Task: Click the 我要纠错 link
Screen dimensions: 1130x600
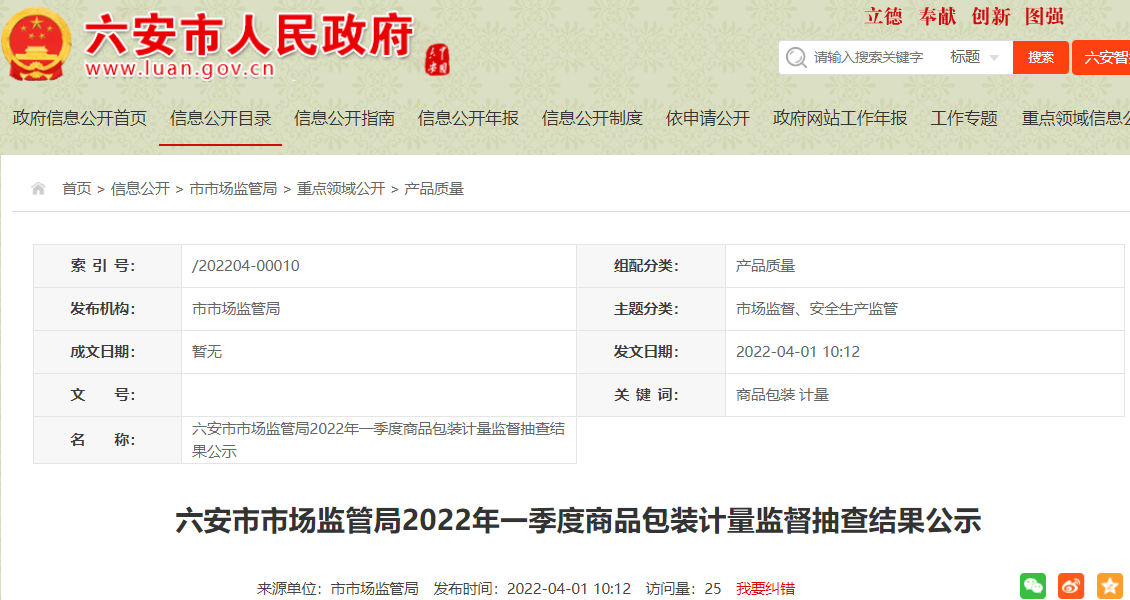Action: (765, 589)
